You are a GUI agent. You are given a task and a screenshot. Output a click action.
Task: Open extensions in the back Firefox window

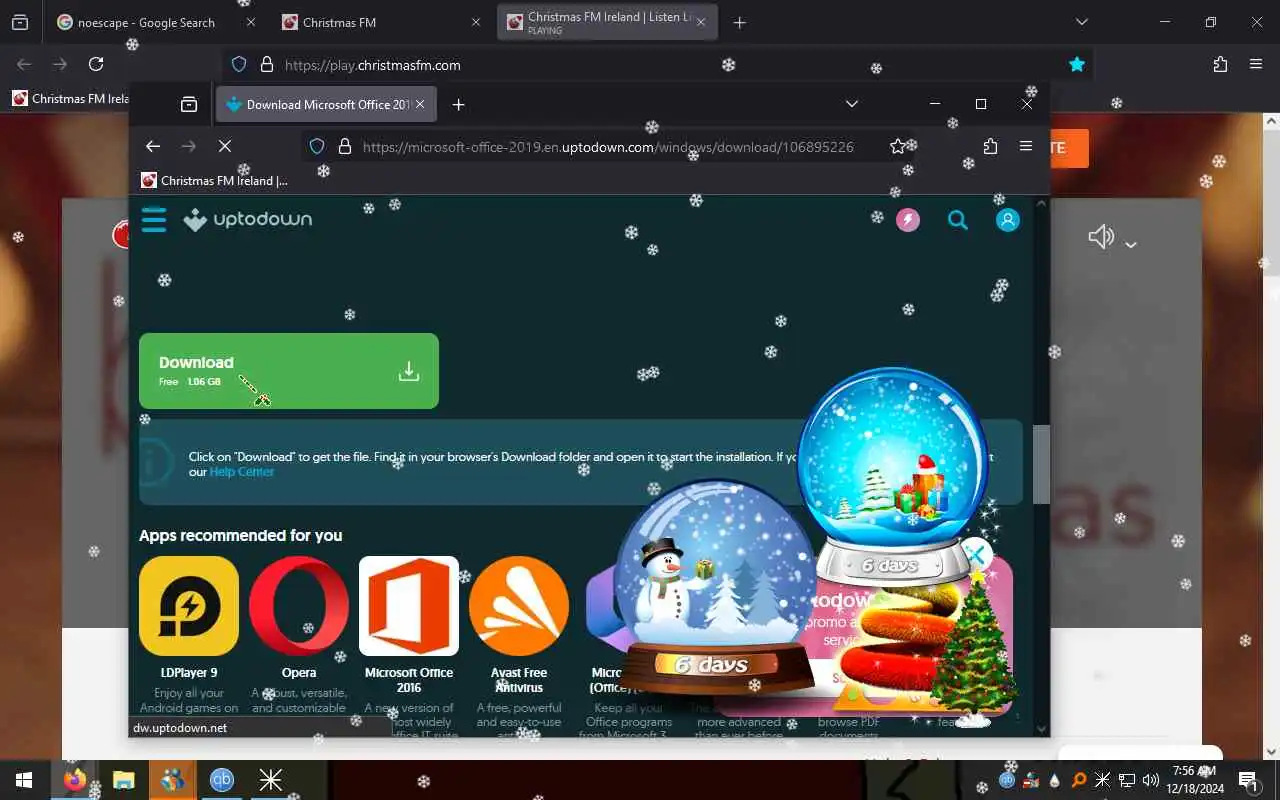pos(1220,64)
